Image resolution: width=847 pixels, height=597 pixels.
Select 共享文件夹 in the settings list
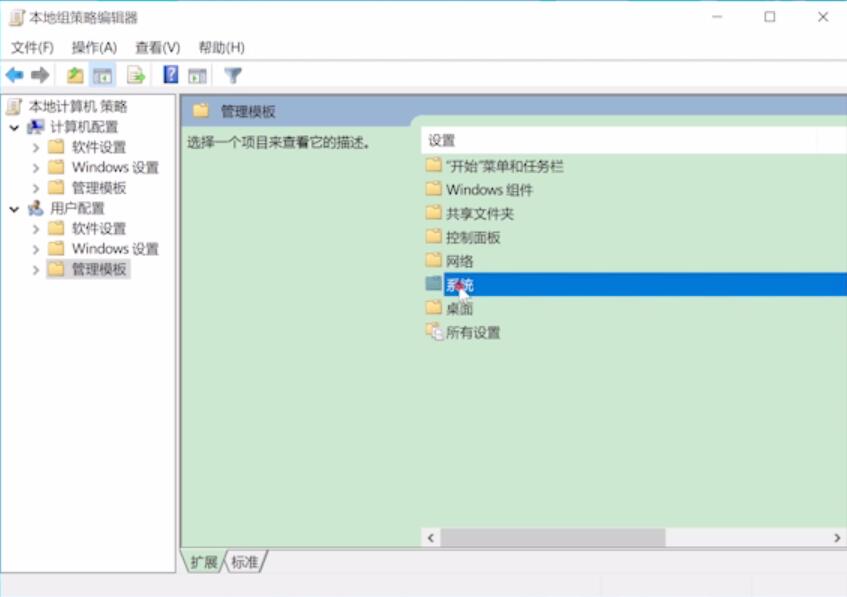[480, 213]
